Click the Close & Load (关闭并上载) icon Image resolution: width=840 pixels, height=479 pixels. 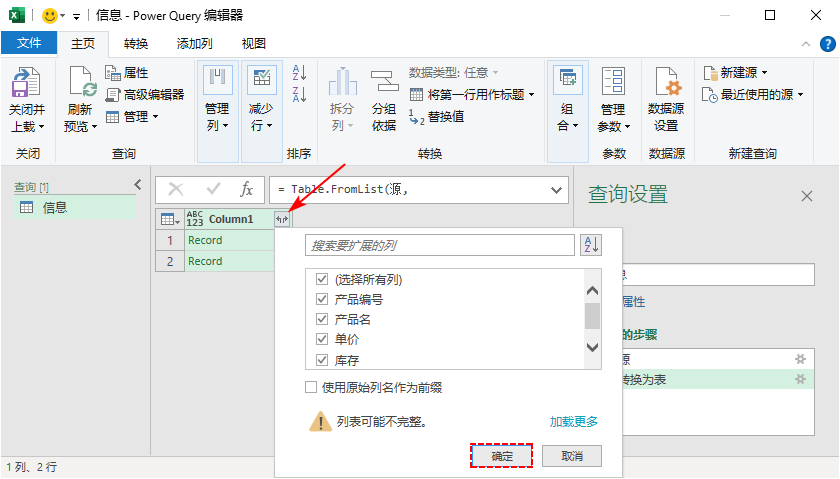pyautogui.click(x=26, y=83)
